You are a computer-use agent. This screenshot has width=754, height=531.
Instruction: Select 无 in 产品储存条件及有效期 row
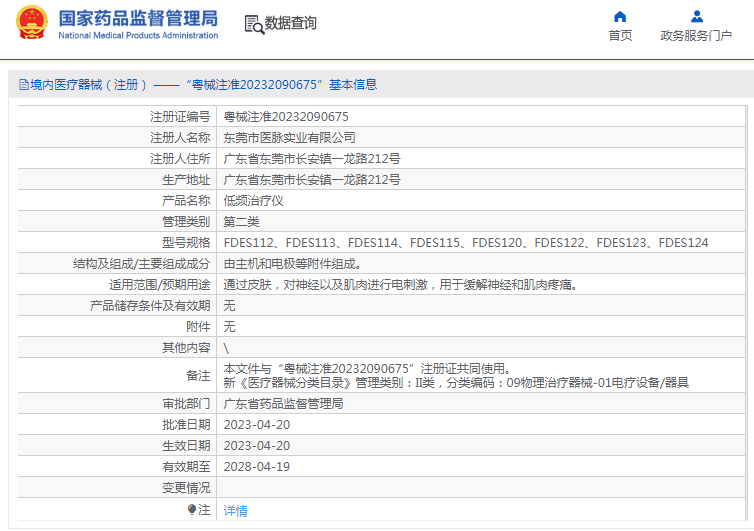pyautogui.click(x=229, y=306)
